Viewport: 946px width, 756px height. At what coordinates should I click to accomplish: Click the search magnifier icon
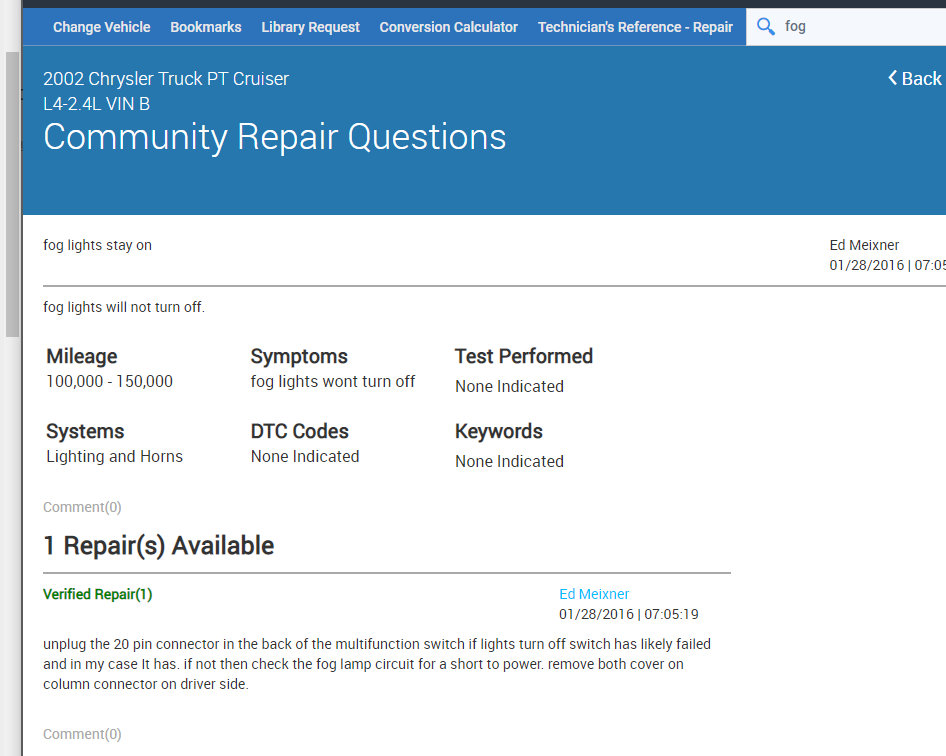click(766, 27)
